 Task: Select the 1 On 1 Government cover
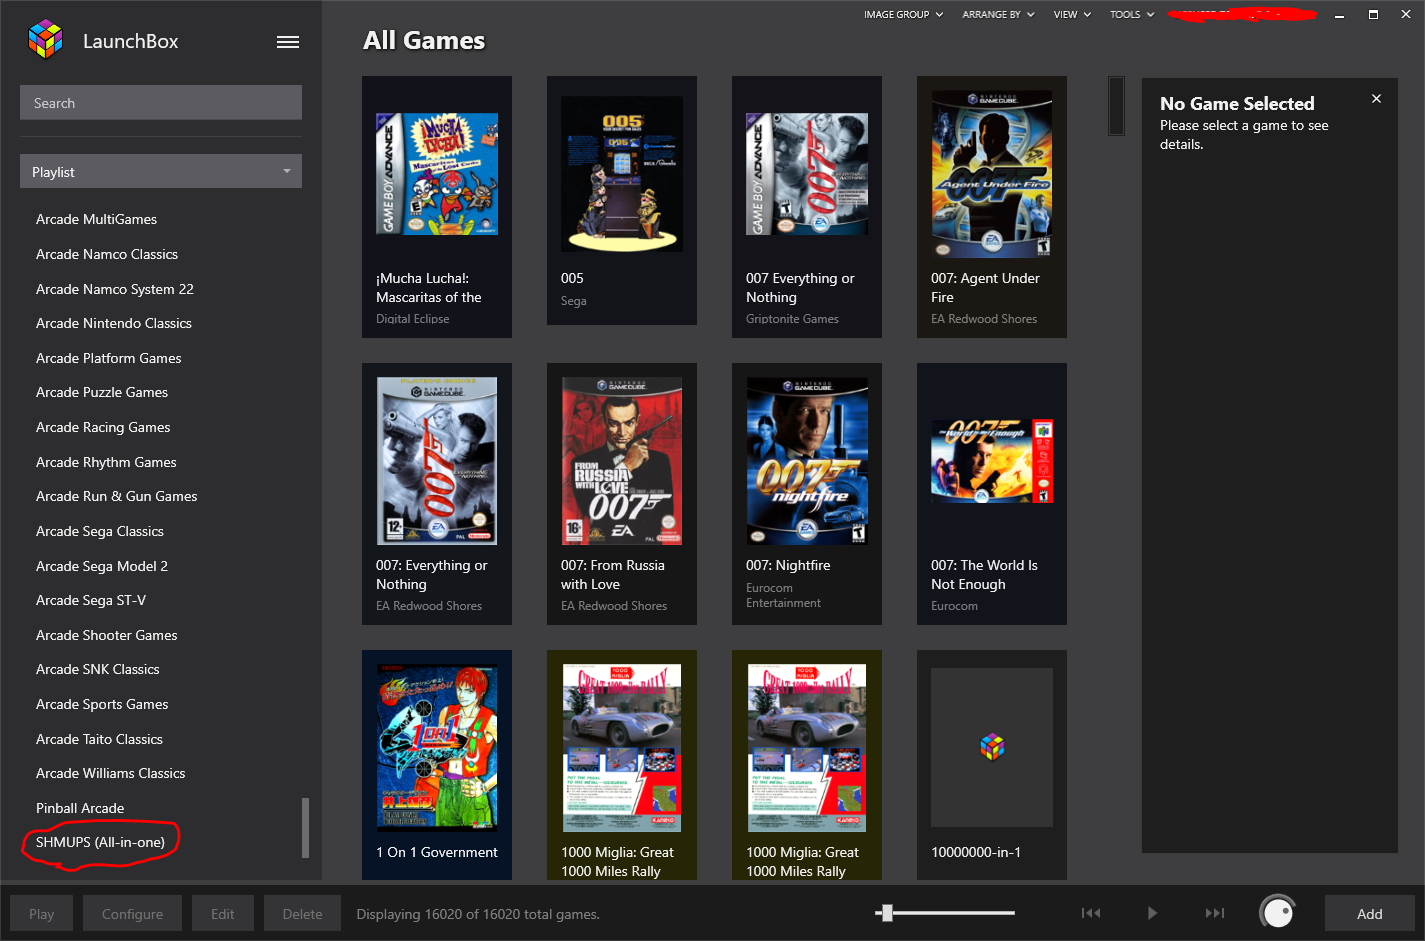[437, 748]
